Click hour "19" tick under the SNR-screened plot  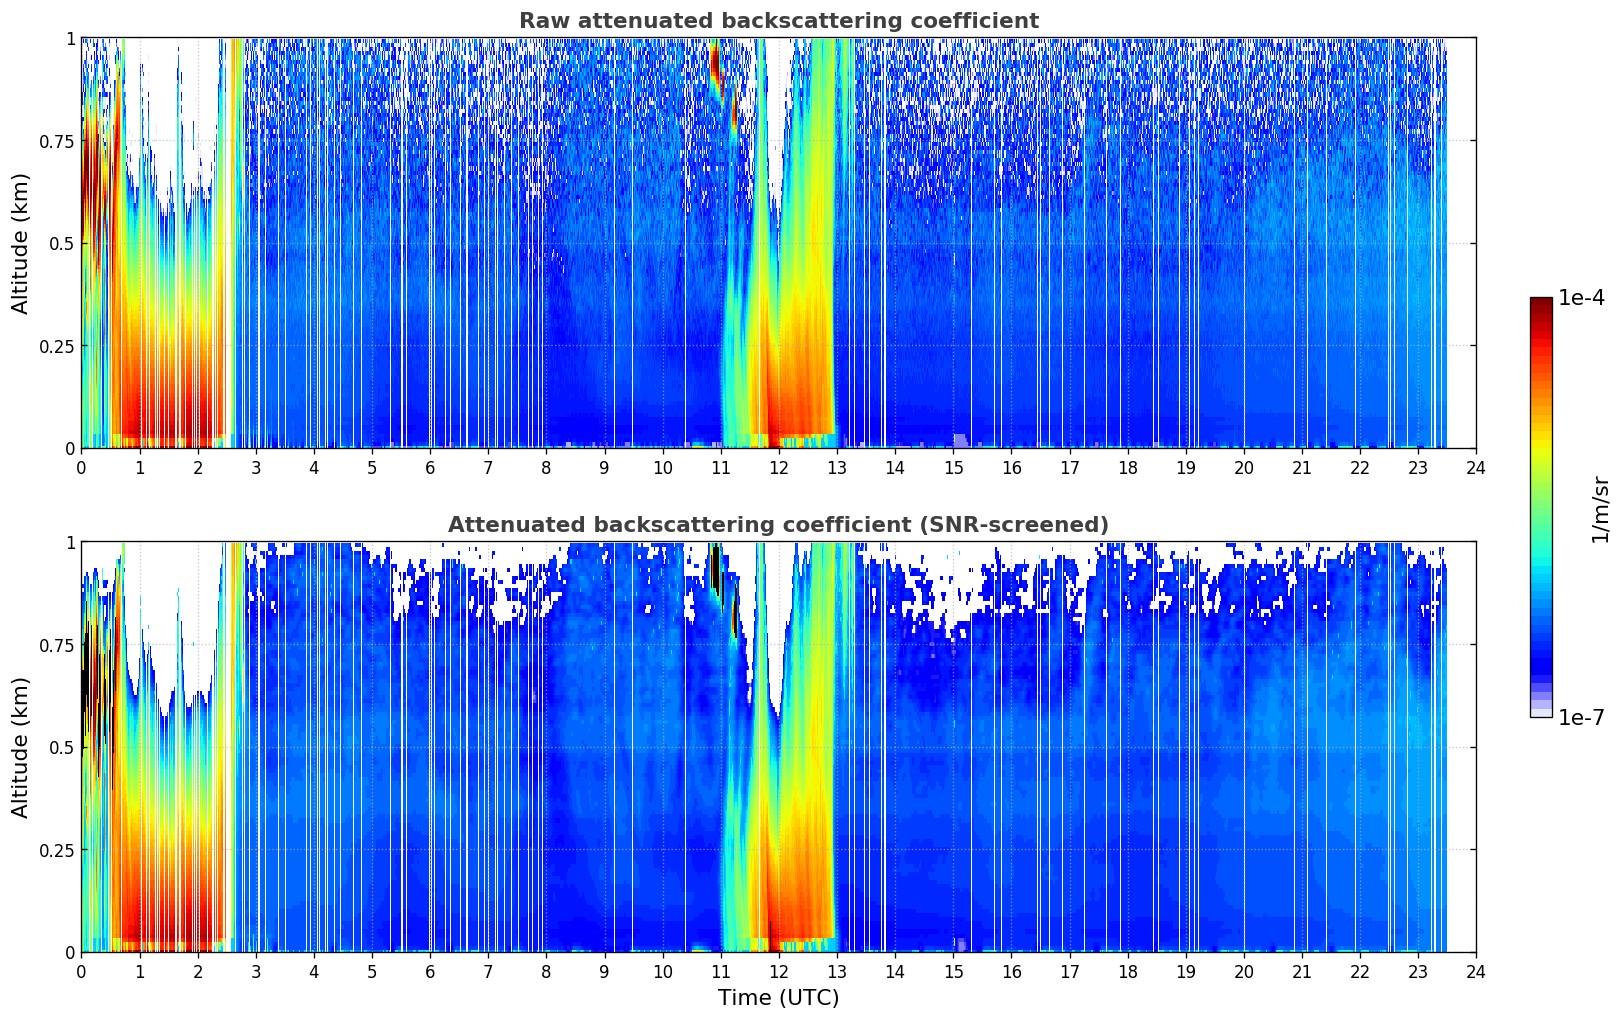(x=1185, y=971)
